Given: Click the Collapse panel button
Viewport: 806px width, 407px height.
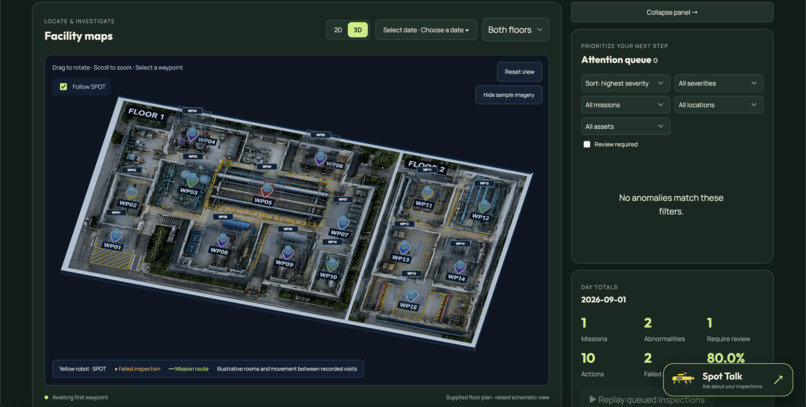Looking at the screenshot, I should [672, 12].
